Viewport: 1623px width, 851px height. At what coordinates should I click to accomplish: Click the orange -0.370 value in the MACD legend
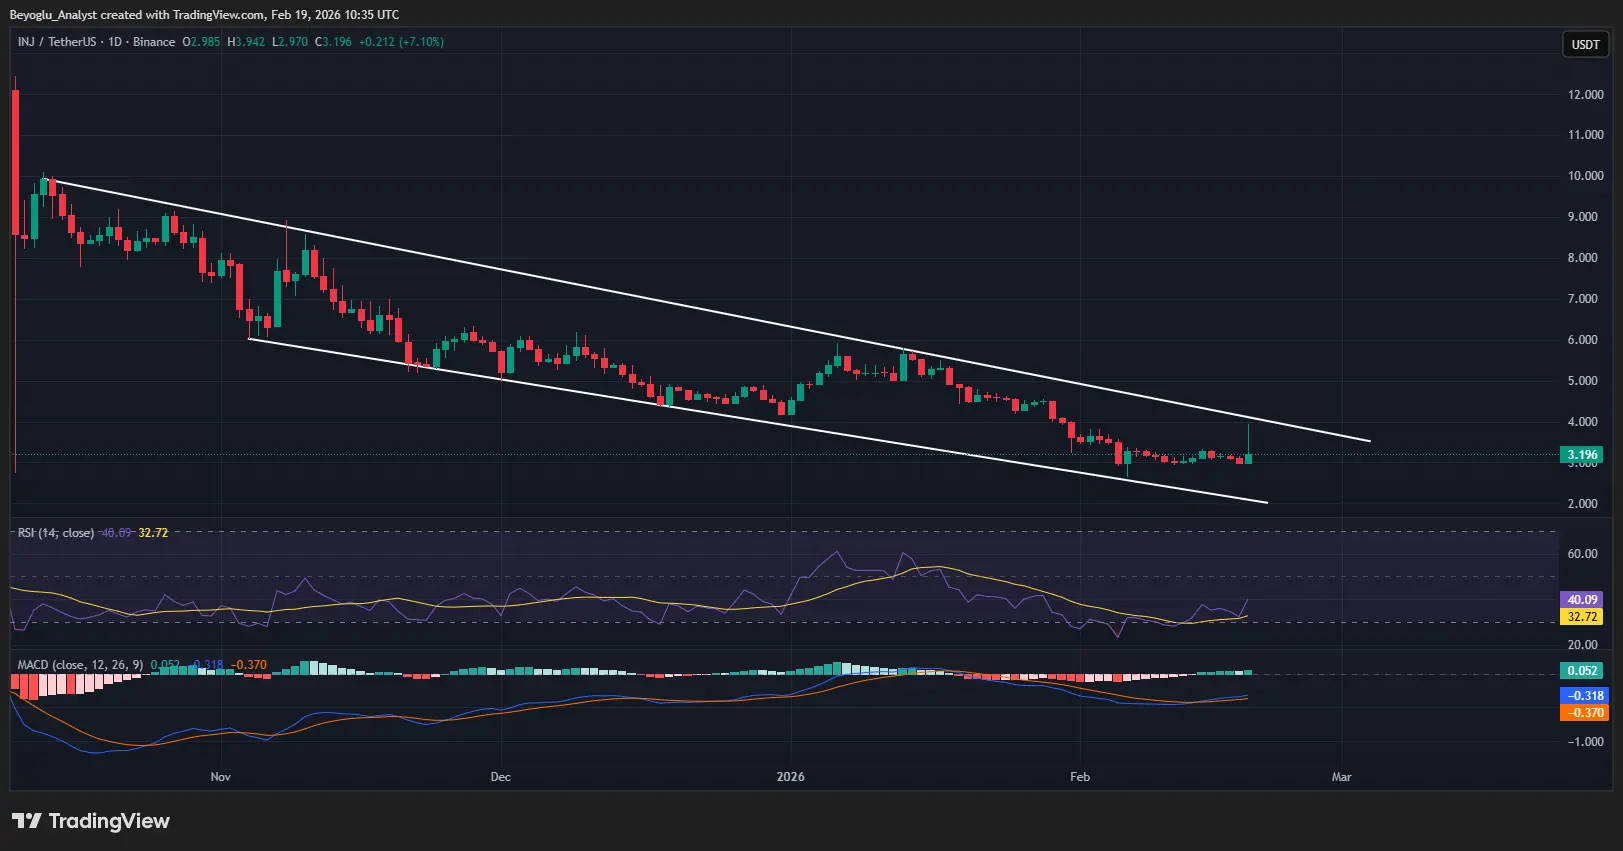coord(249,665)
